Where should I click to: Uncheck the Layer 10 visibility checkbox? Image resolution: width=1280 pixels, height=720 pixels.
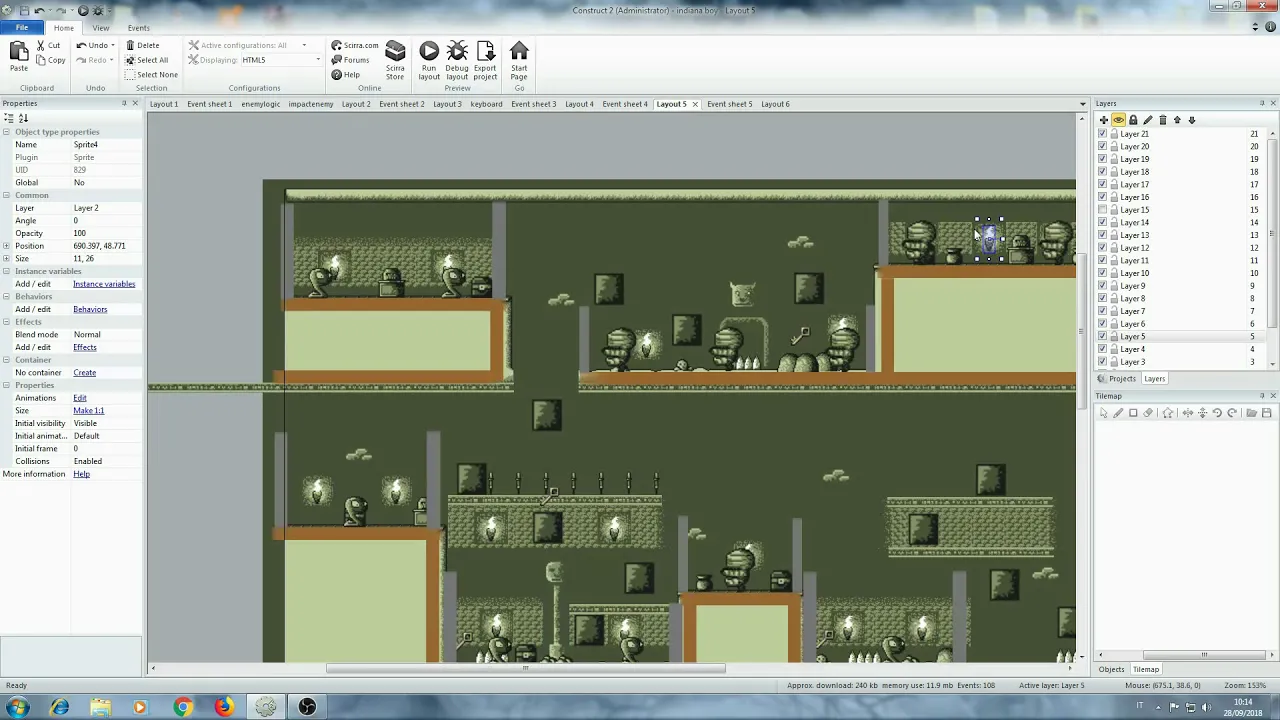point(1103,273)
